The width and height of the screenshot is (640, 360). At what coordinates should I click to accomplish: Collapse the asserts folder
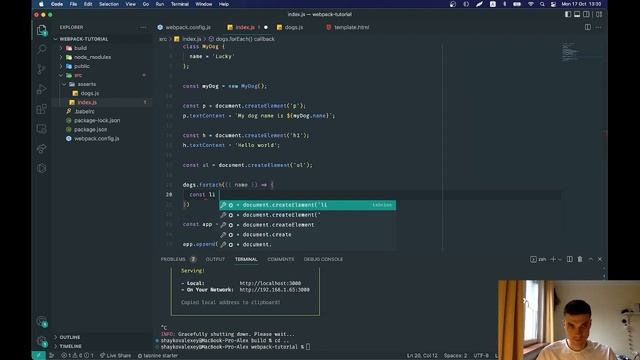point(87,84)
